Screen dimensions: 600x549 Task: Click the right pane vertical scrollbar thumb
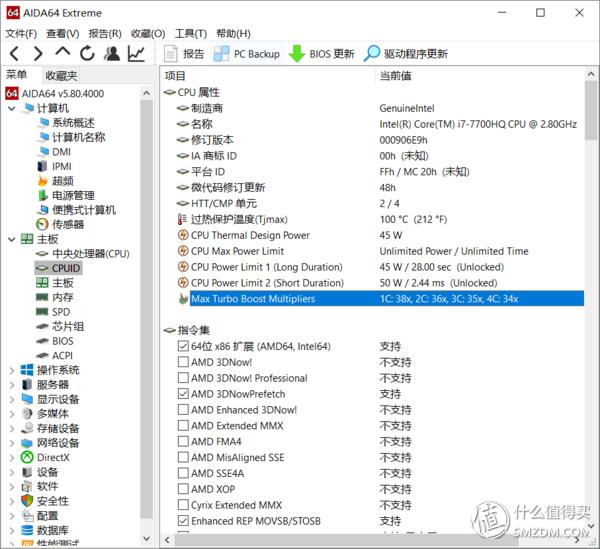[592, 111]
